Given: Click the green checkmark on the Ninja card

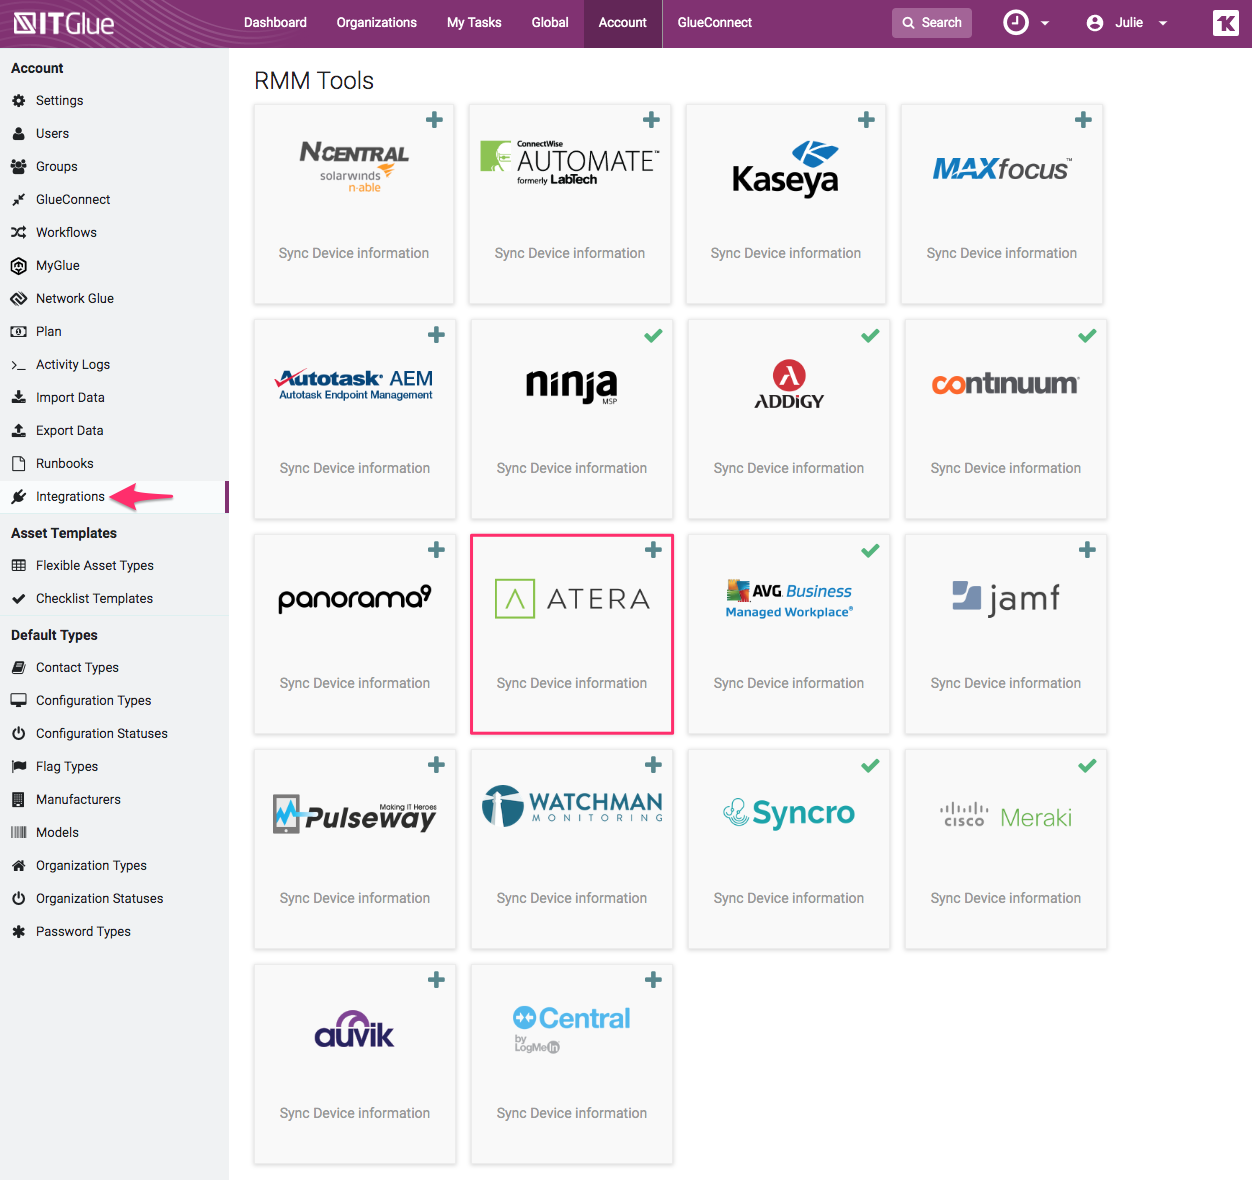Looking at the screenshot, I should 653,336.
